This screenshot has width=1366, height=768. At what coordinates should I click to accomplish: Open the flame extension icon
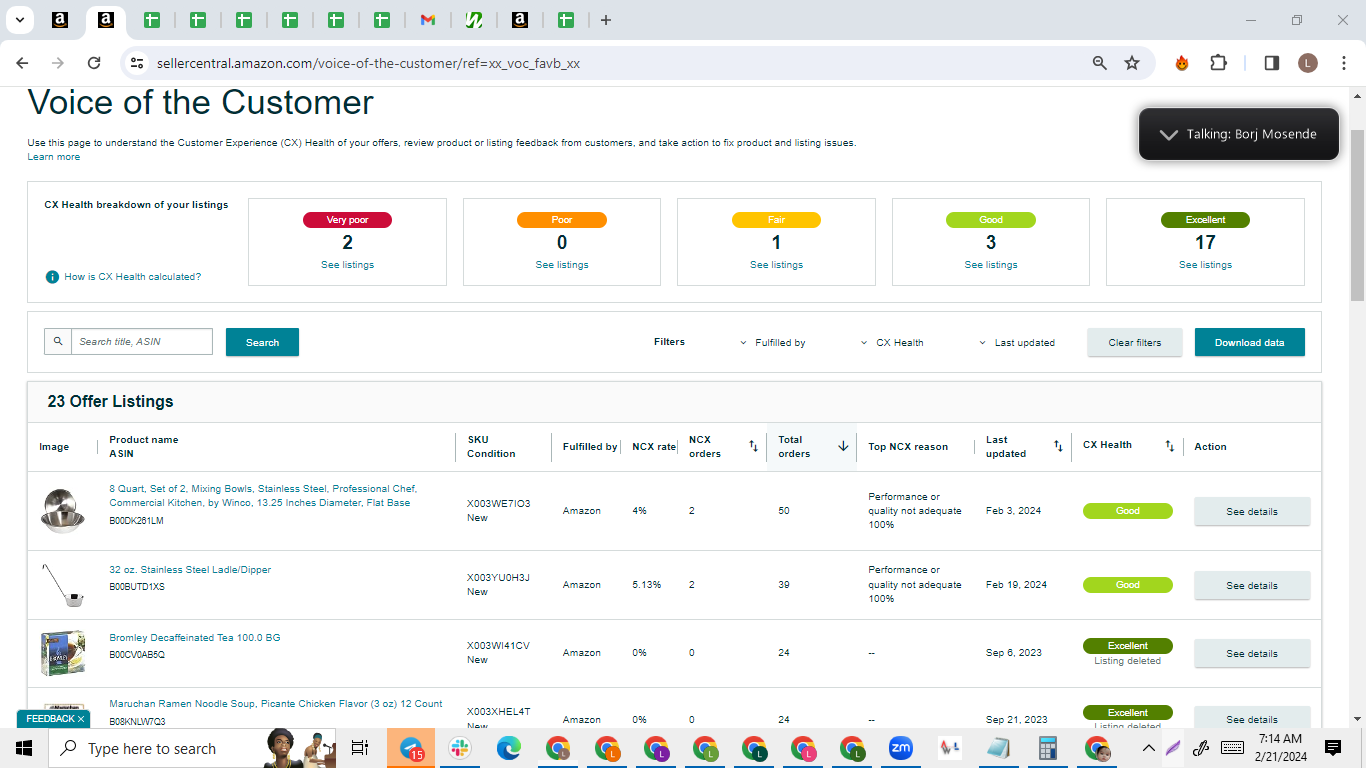[x=1182, y=63]
